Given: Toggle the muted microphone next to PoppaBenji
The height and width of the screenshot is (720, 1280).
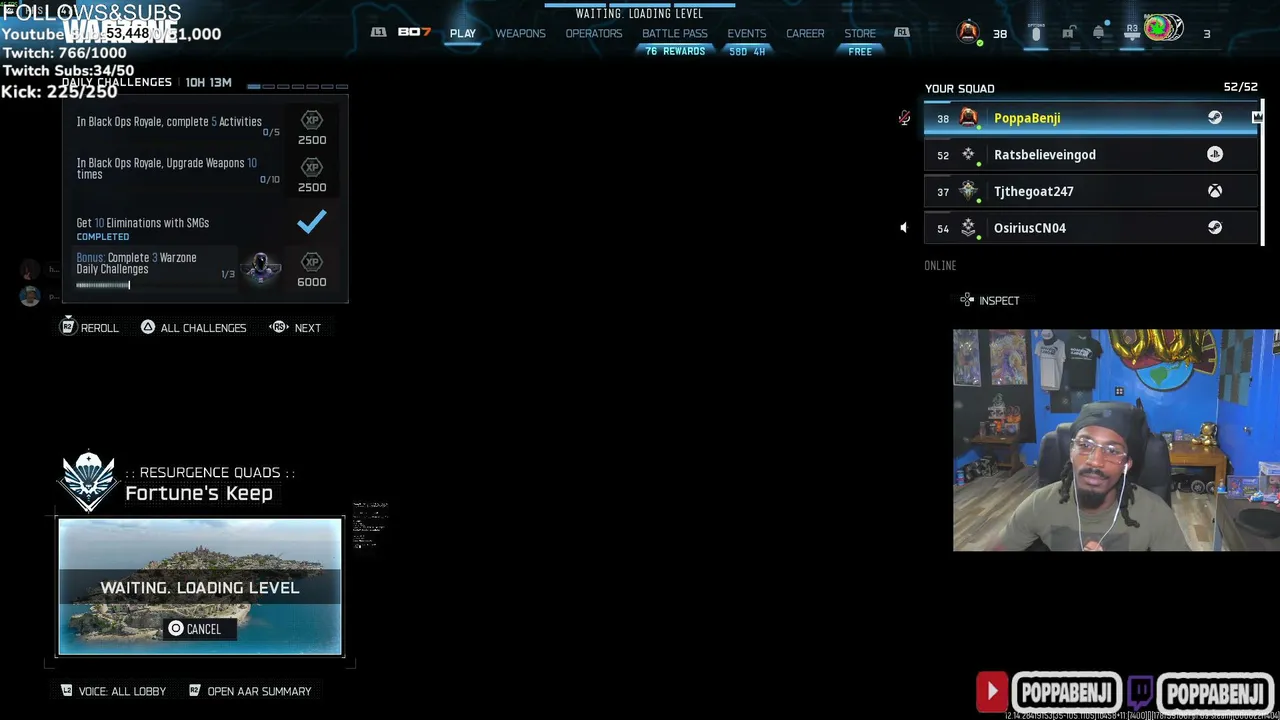Looking at the screenshot, I should [904, 118].
